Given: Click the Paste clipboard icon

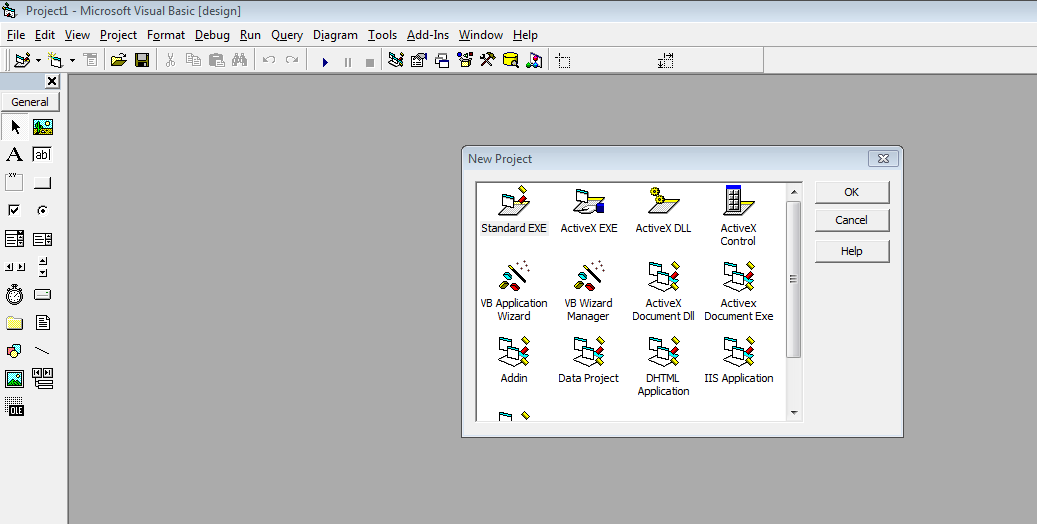Looking at the screenshot, I should click(216, 61).
